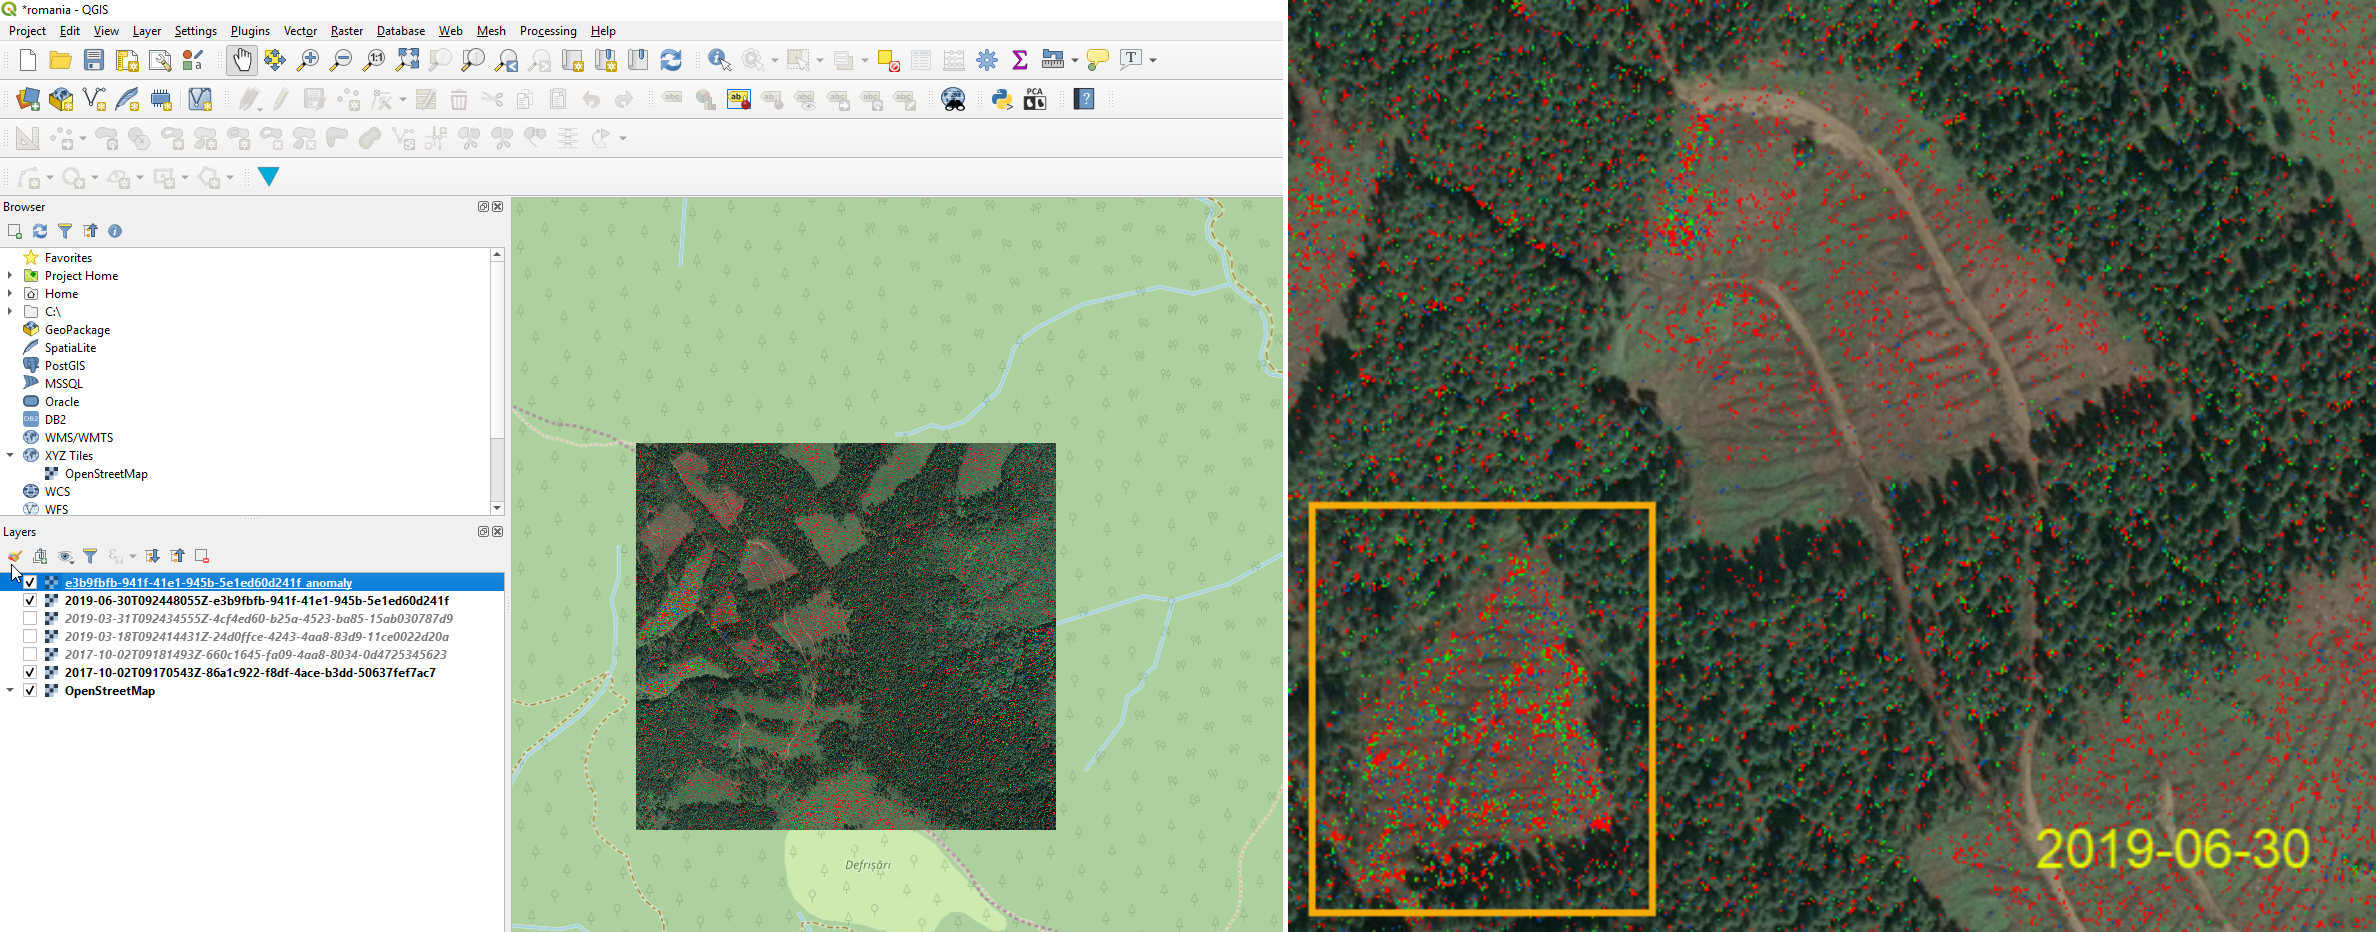Viewport: 2376px width, 932px height.
Task: Expand the Home node in Browser
Action: [x=10, y=294]
